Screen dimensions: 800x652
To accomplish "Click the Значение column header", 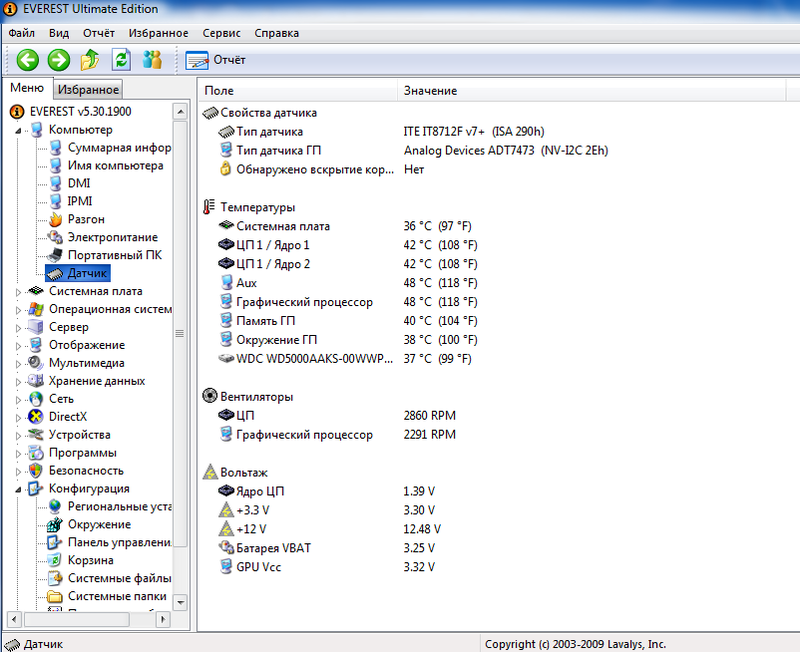I will (x=592, y=91).
